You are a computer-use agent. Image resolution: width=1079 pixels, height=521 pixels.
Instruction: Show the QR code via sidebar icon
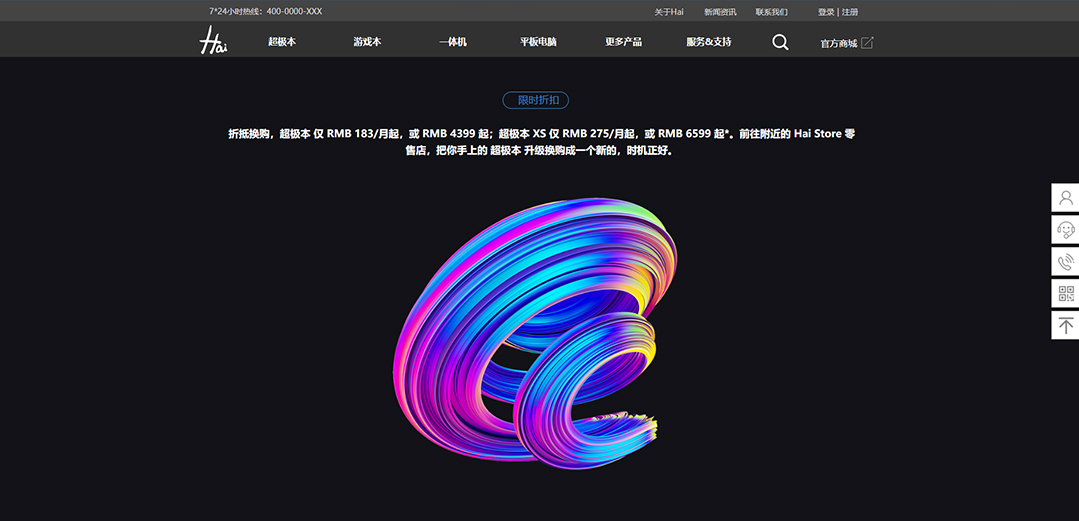tap(1065, 294)
